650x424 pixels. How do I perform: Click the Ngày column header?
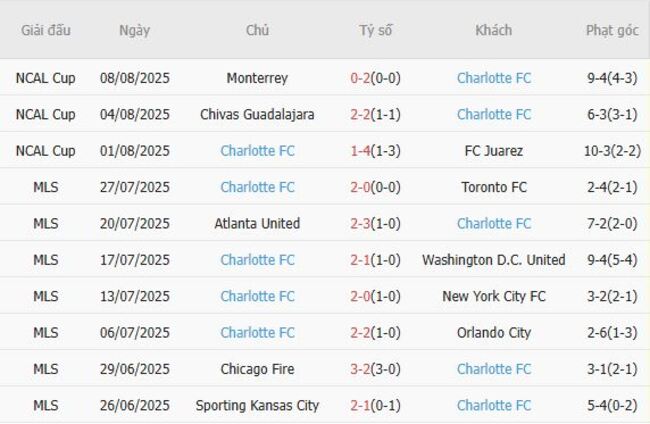point(134,30)
